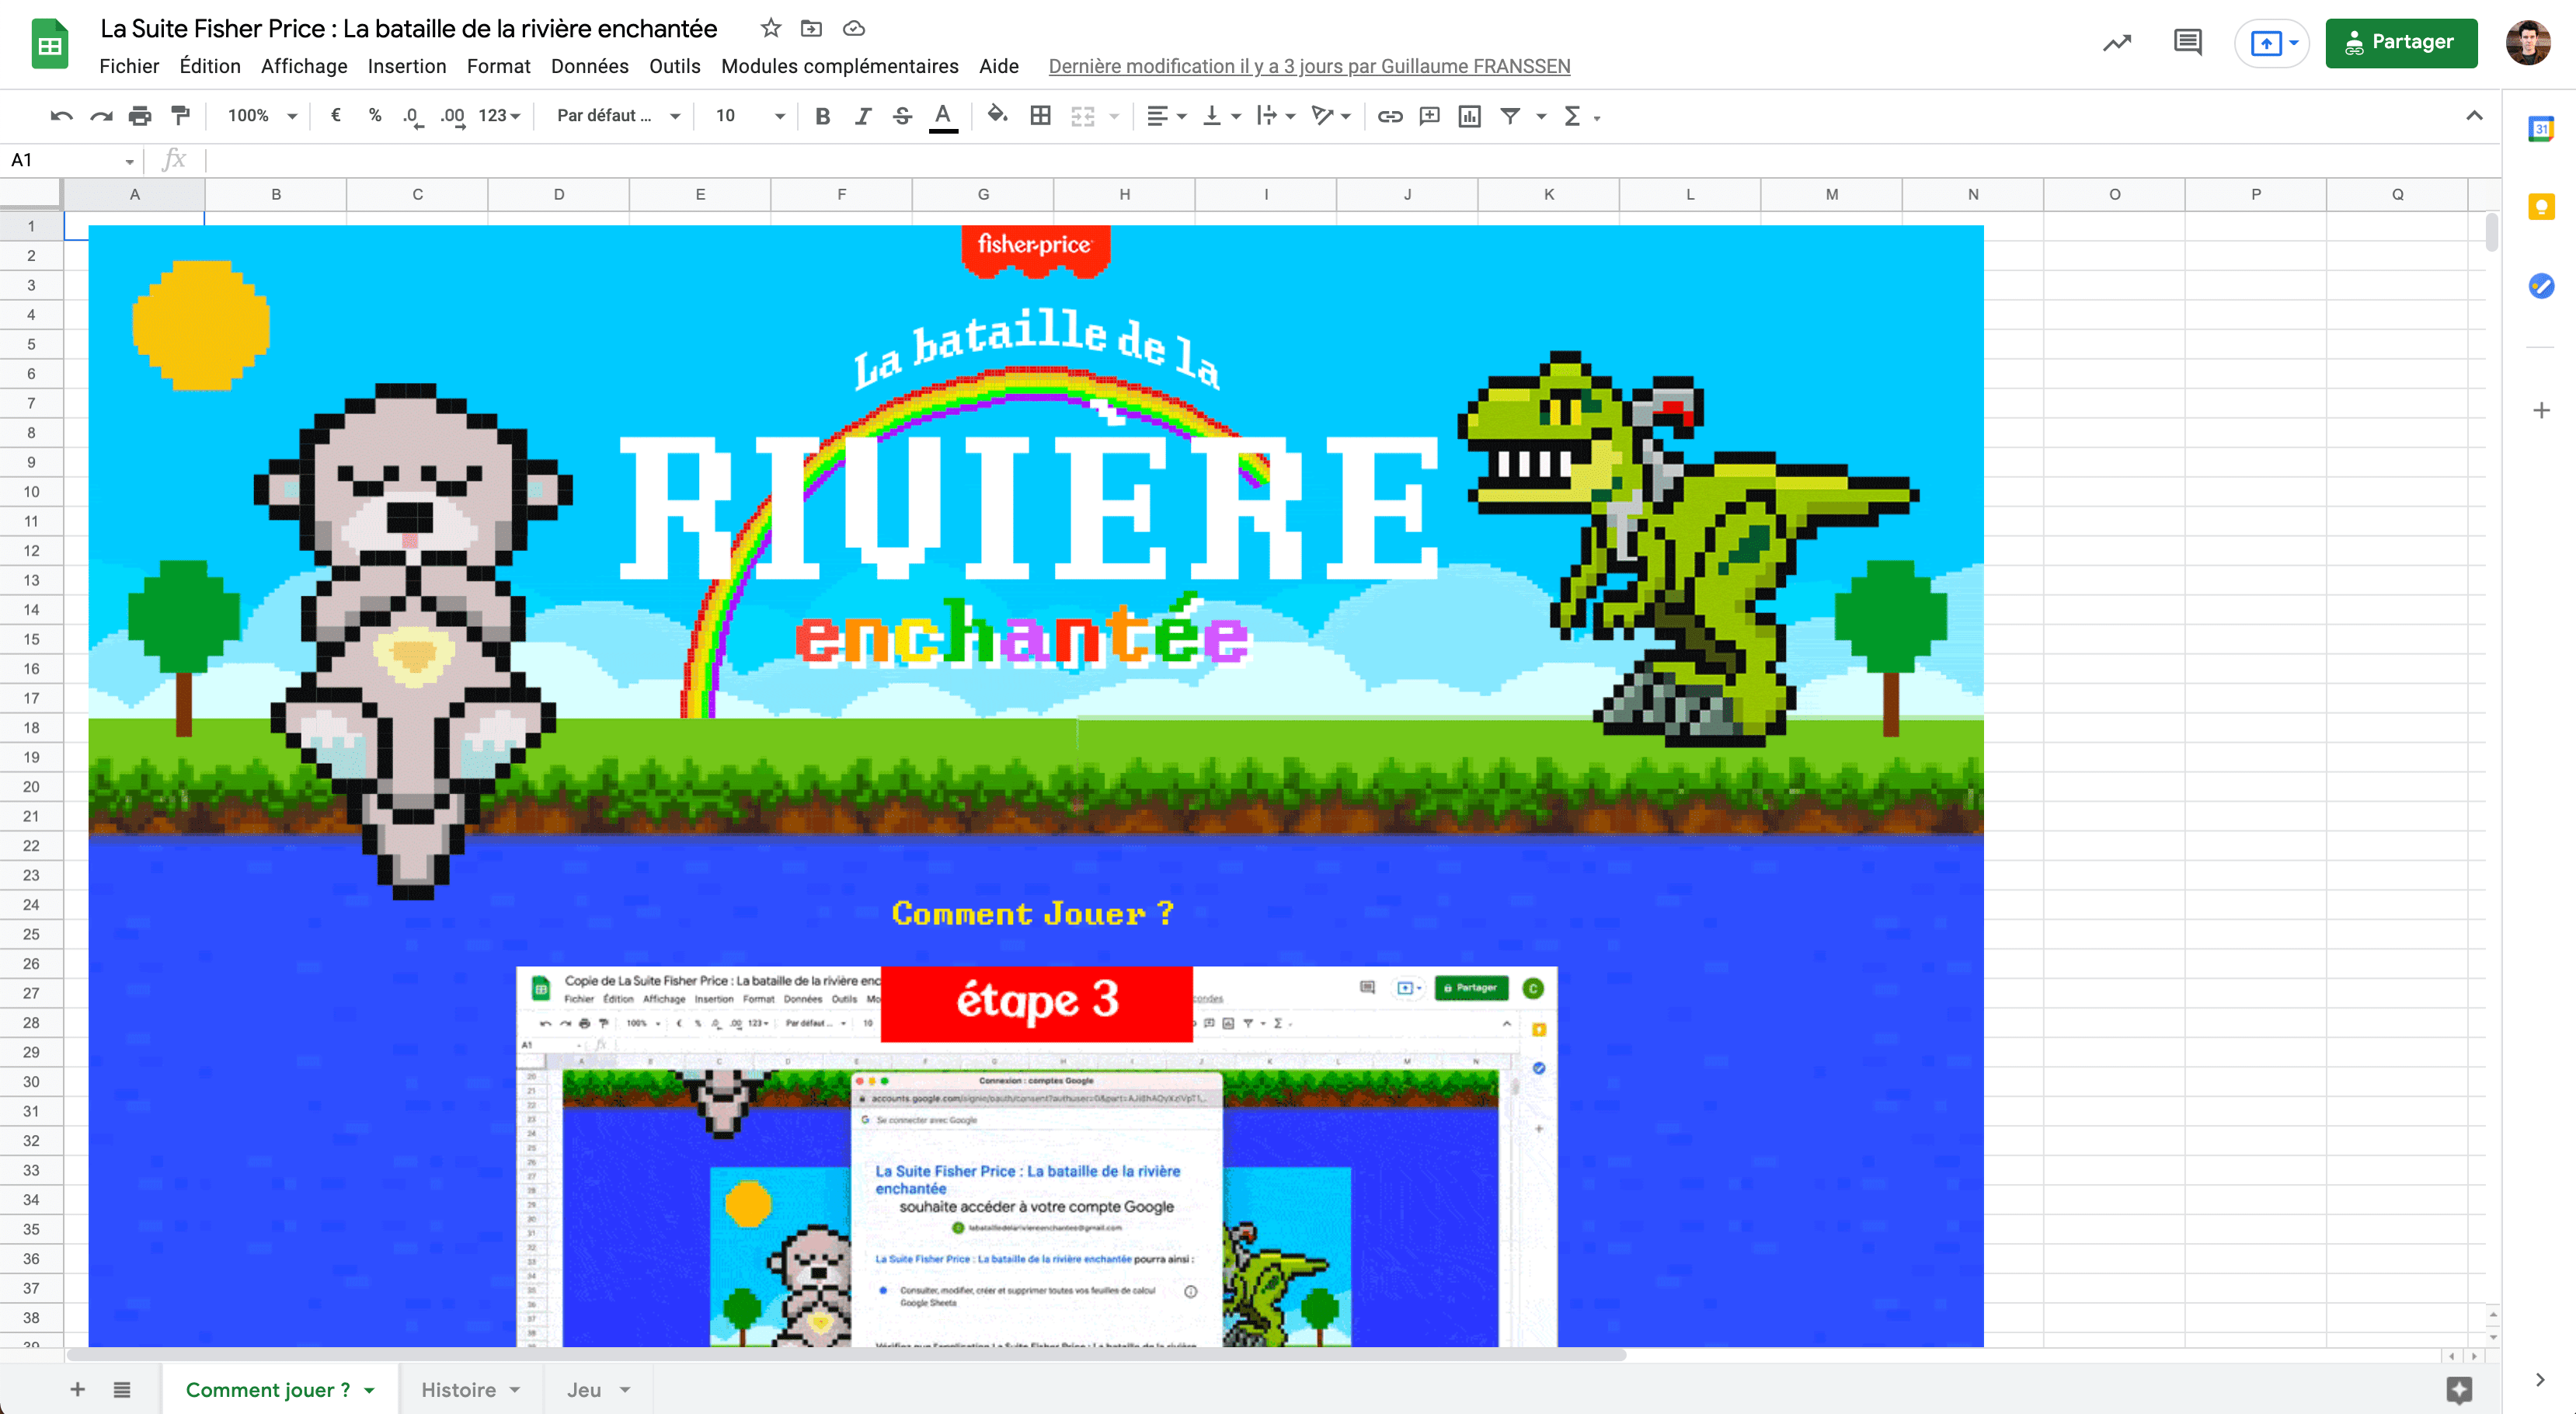Open the Explore panel button
The height and width of the screenshot is (1414, 2576).
point(2459,1389)
